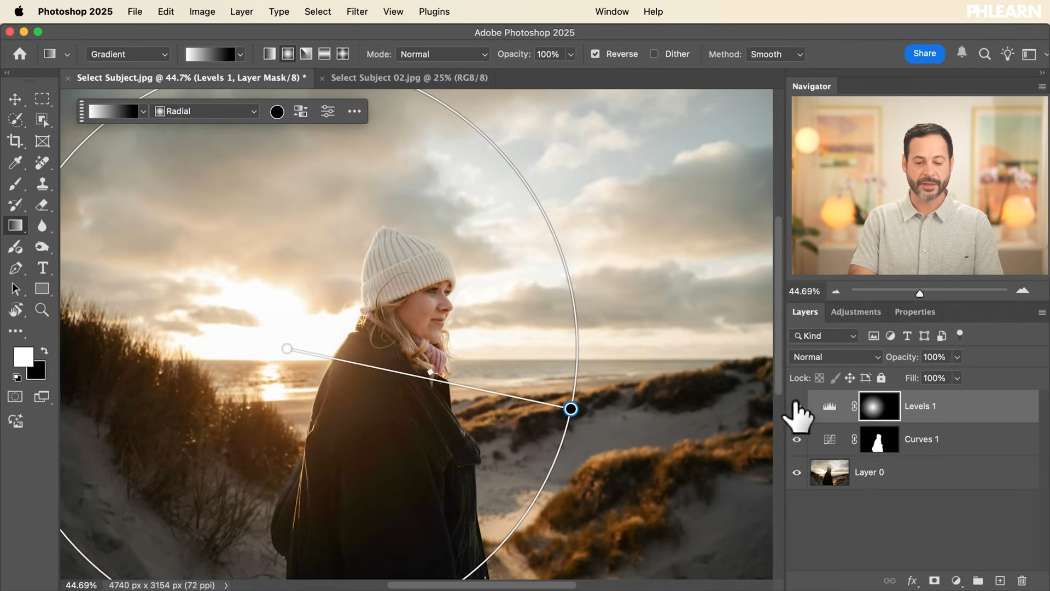Switch to the Properties tab
1050x591 pixels.
(915, 312)
